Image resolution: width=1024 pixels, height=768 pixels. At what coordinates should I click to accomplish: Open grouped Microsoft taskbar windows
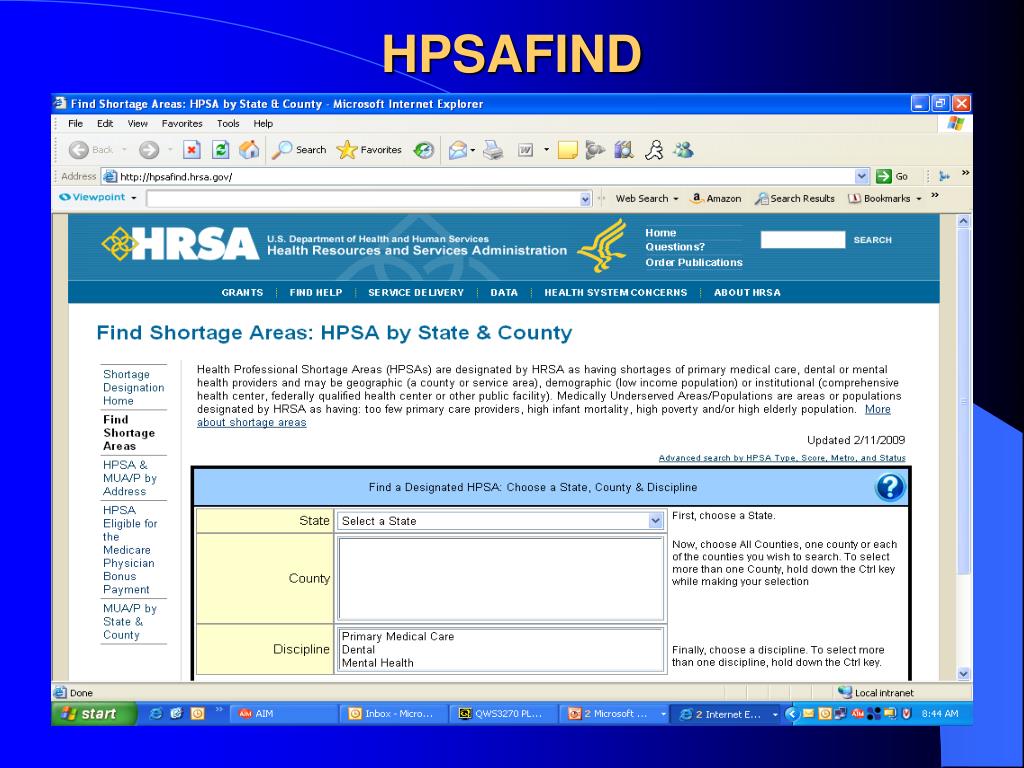coord(614,714)
